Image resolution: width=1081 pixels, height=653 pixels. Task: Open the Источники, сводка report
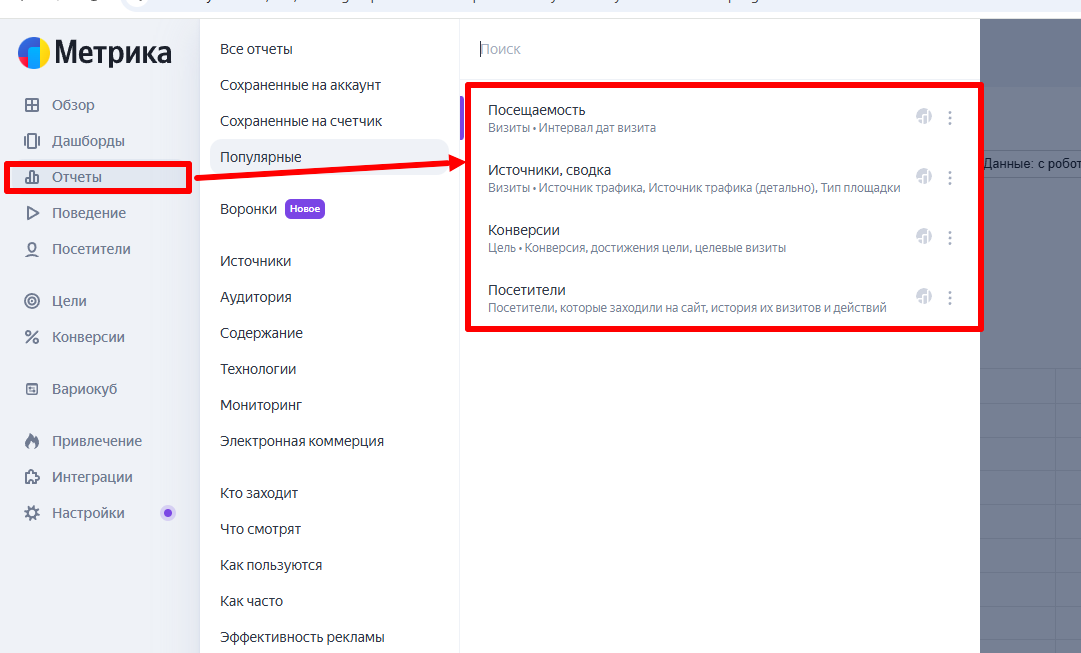[x=549, y=170]
